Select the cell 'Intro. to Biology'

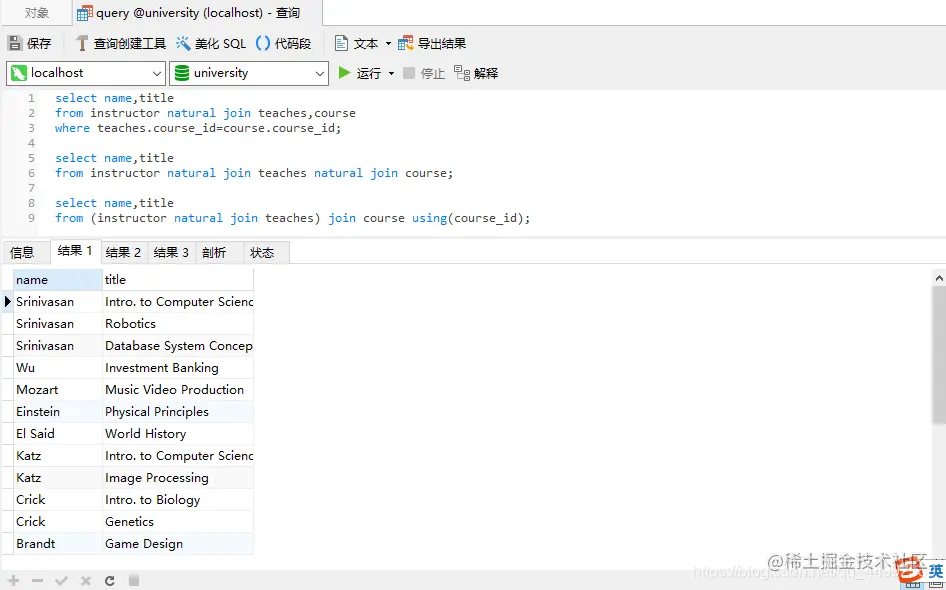point(178,500)
